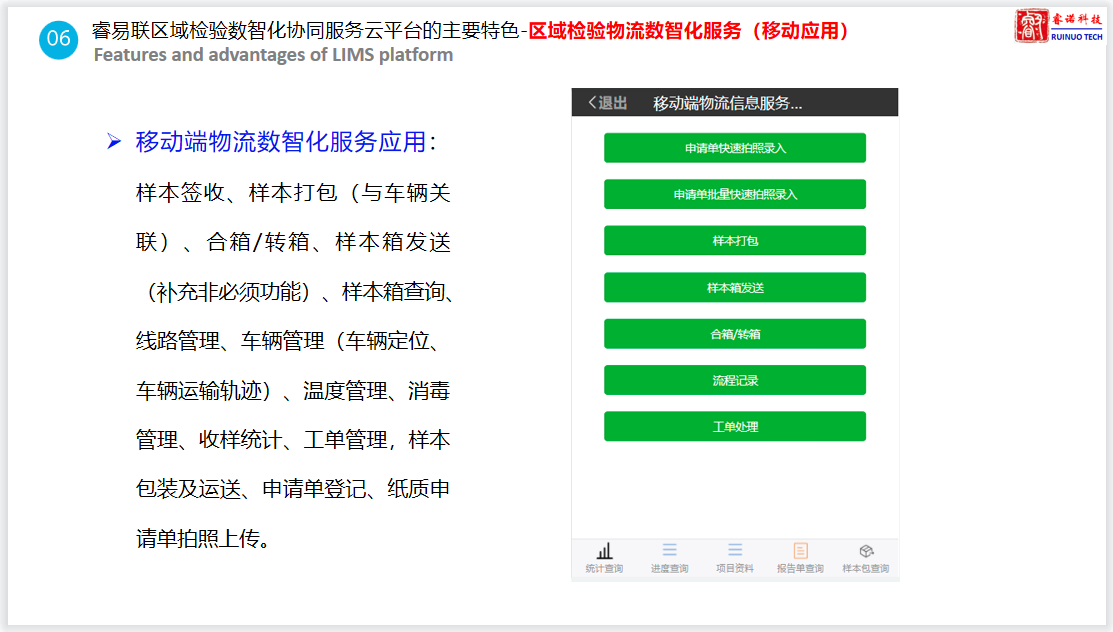Screen dimensions: 1113x632
Task: Open 流程记录 from the menu
Action: pos(734,380)
